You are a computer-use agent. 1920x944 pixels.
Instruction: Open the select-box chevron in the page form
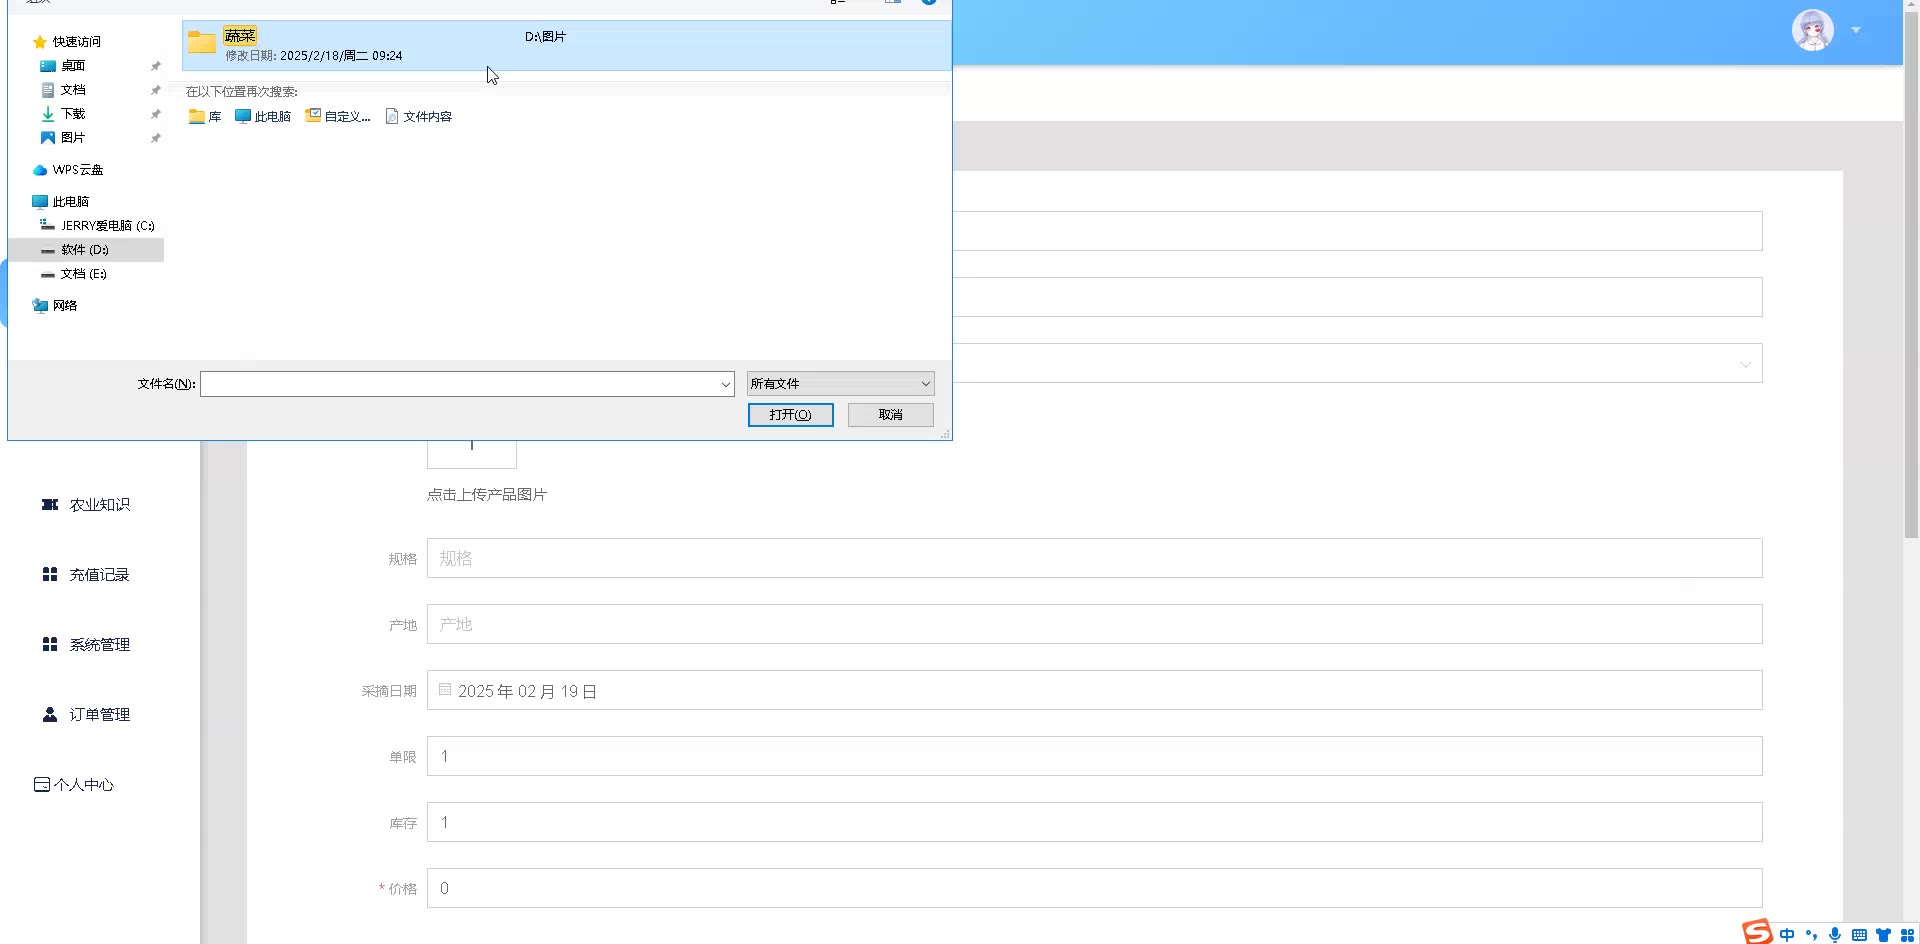pyautogui.click(x=1746, y=364)
